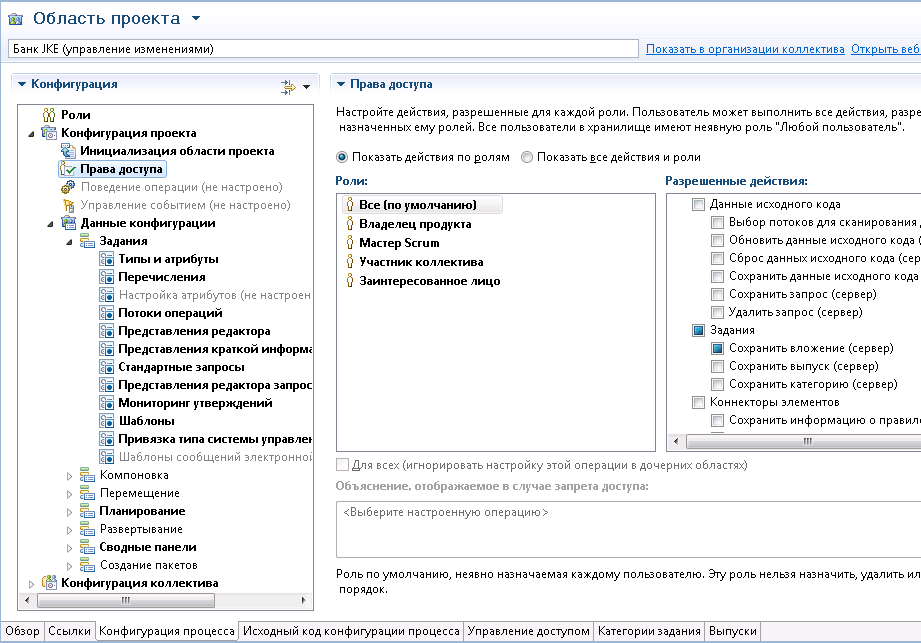This screenshot has height=643, width=921.
Task: Expand the Создание пакетов tree node
Action: [69, 566]
